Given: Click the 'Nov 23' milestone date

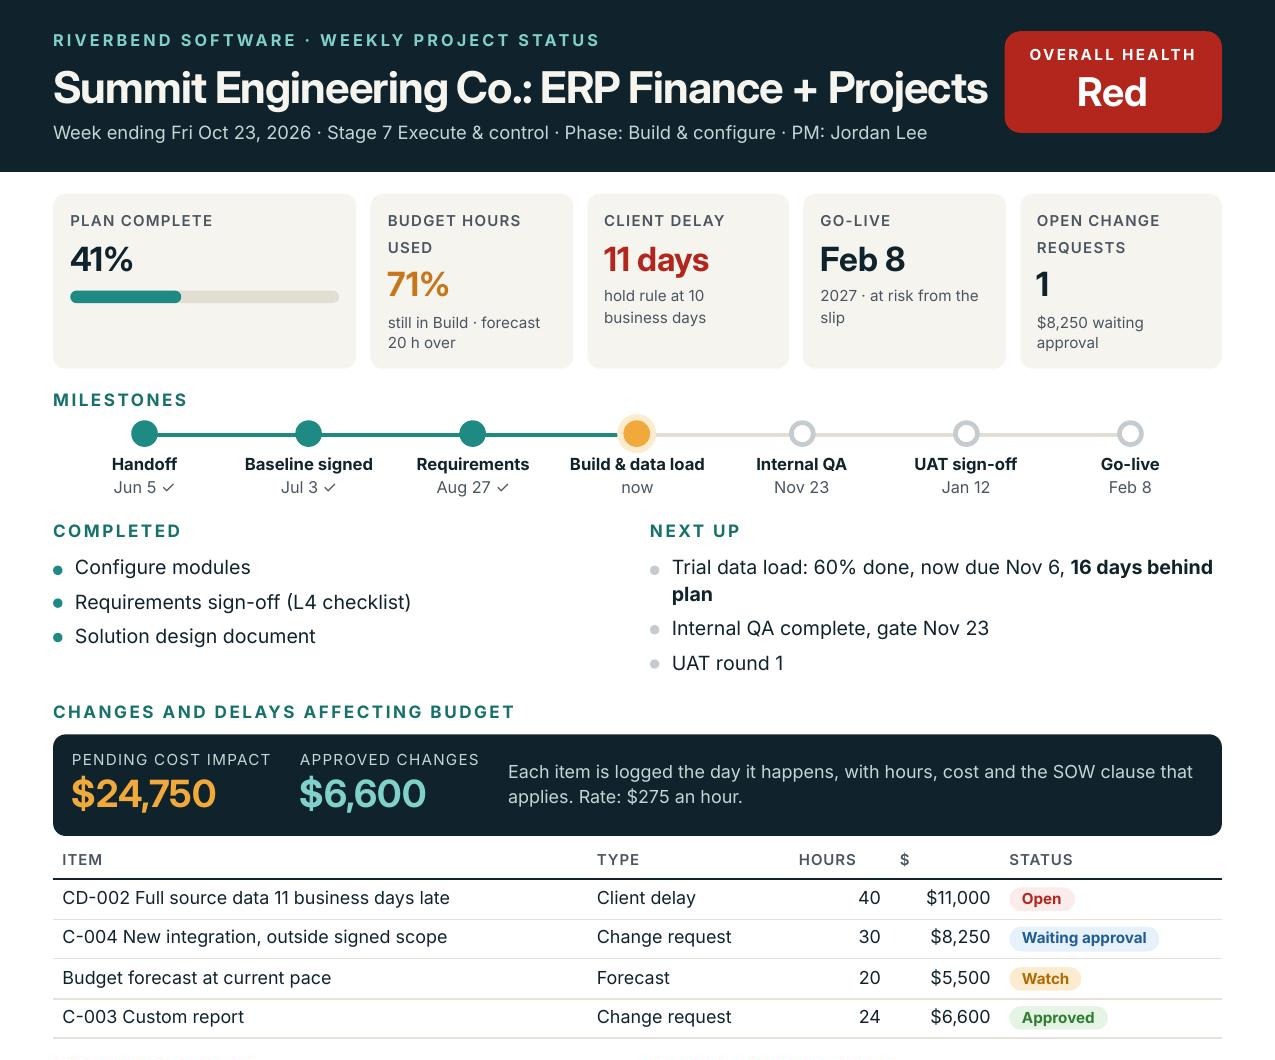Looking at the screenshot, I should [x=801, y=488].
